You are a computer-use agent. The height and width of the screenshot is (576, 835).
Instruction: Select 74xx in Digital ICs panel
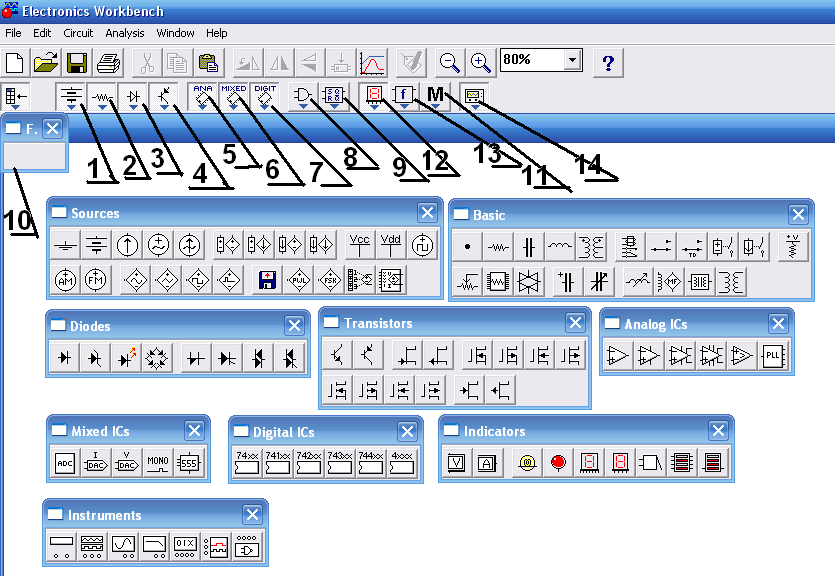[x=247, y=463]
